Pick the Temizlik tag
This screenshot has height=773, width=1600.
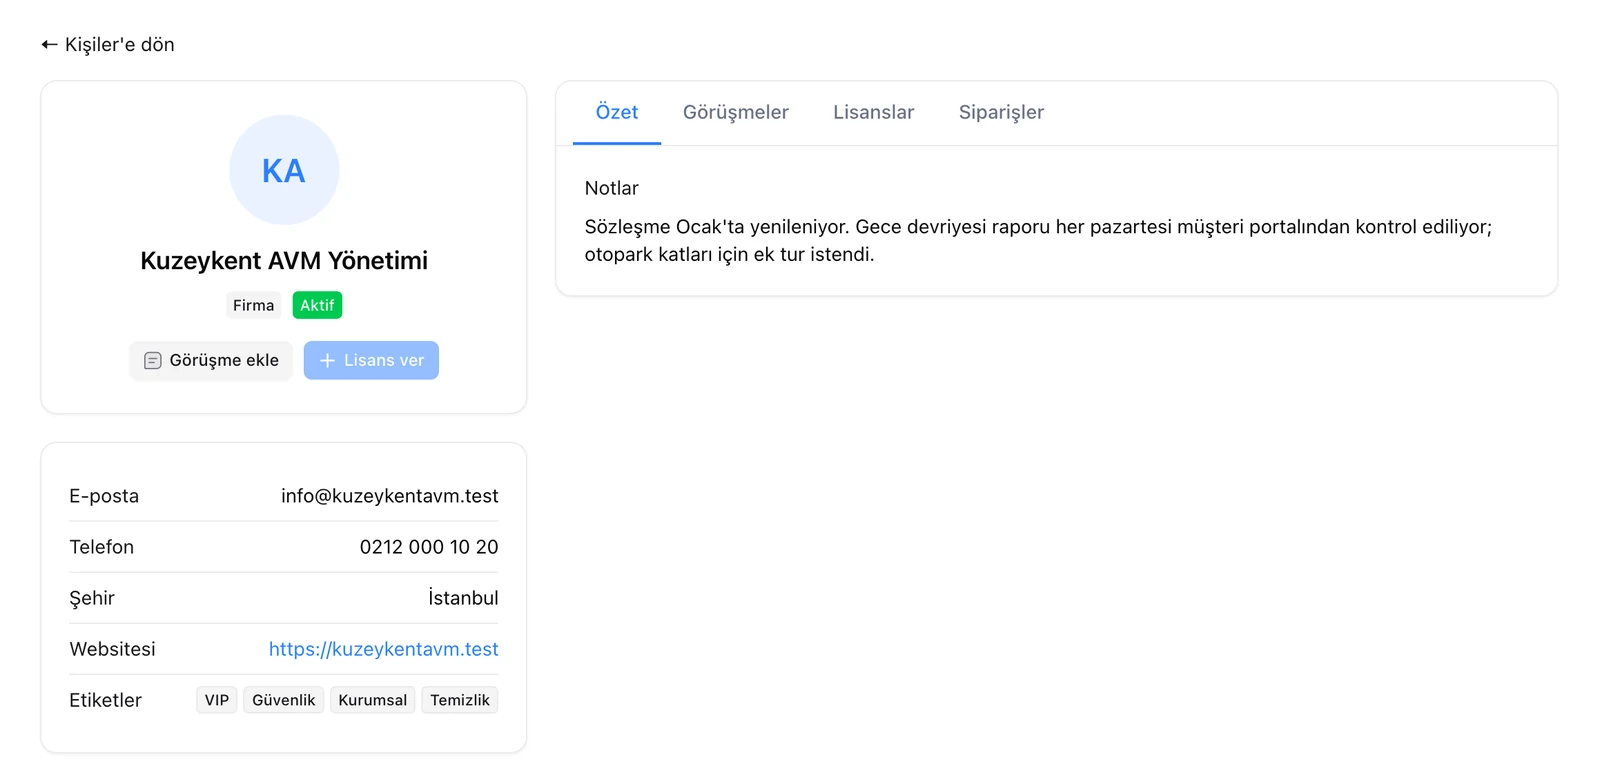pos(460,700)
